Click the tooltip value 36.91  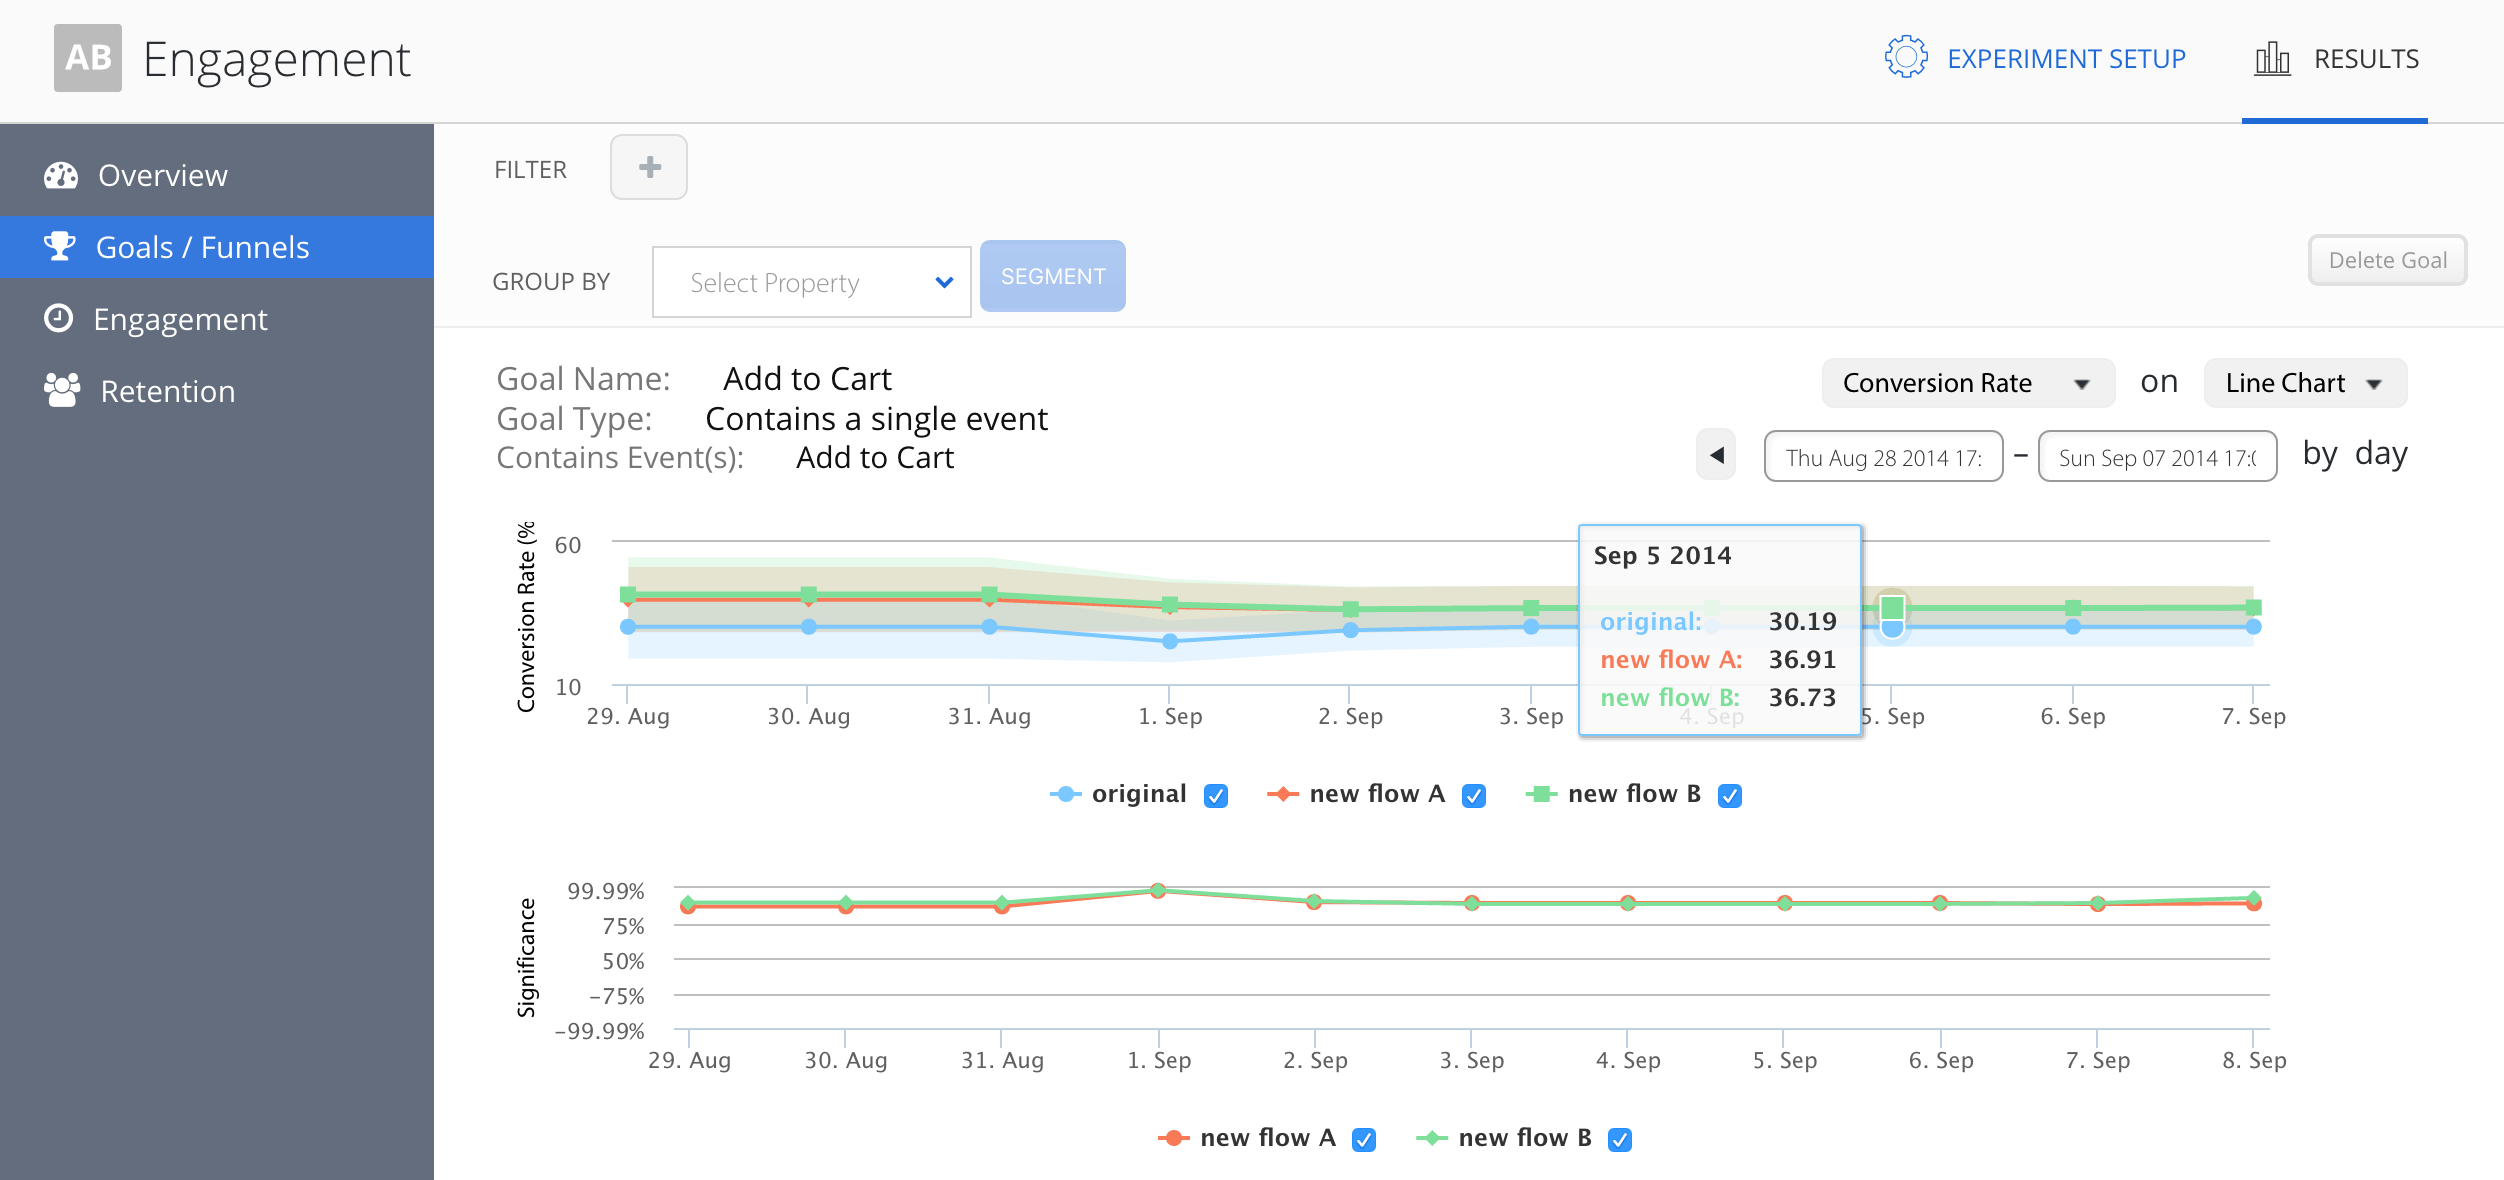[1802, 659]
